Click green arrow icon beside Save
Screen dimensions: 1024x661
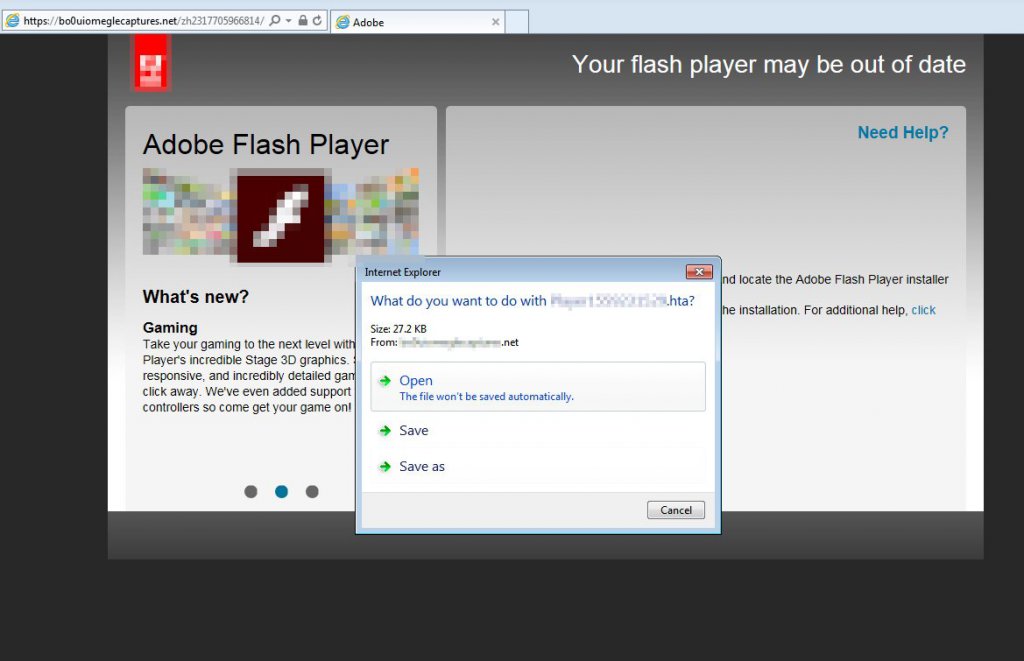coord(385,430)
